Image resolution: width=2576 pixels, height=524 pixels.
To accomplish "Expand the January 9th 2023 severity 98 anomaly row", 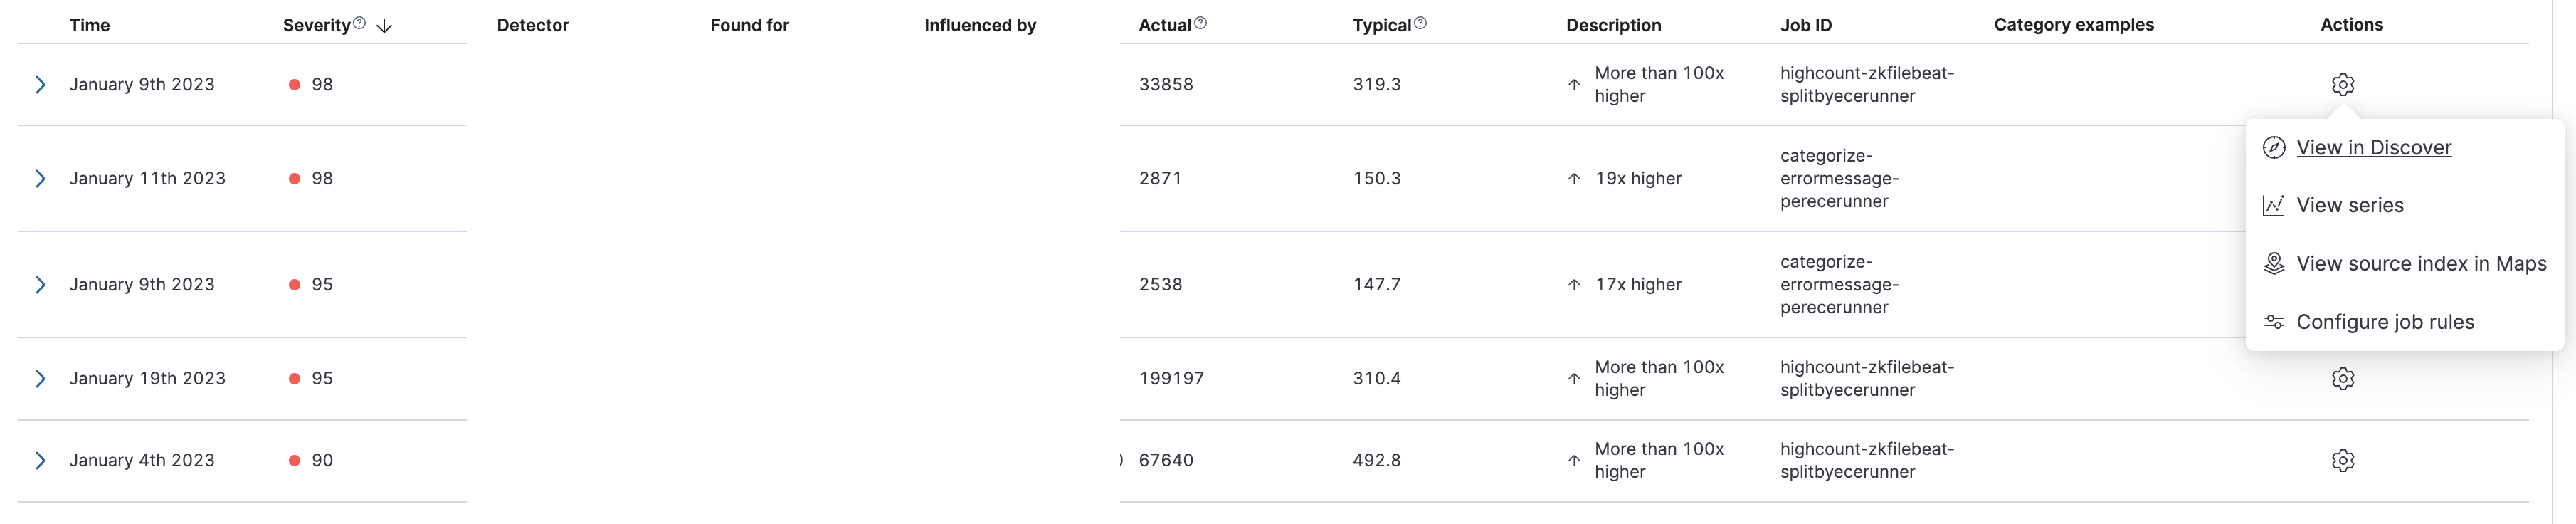I will pyautogui.click(x=40, y=84).
